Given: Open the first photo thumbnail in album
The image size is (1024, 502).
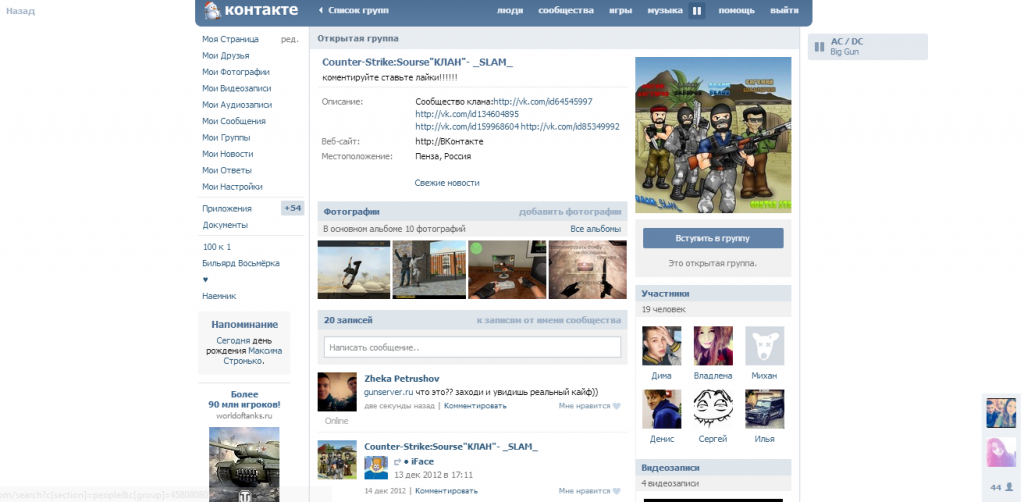Looking at the screenshot, I should 354,269.
